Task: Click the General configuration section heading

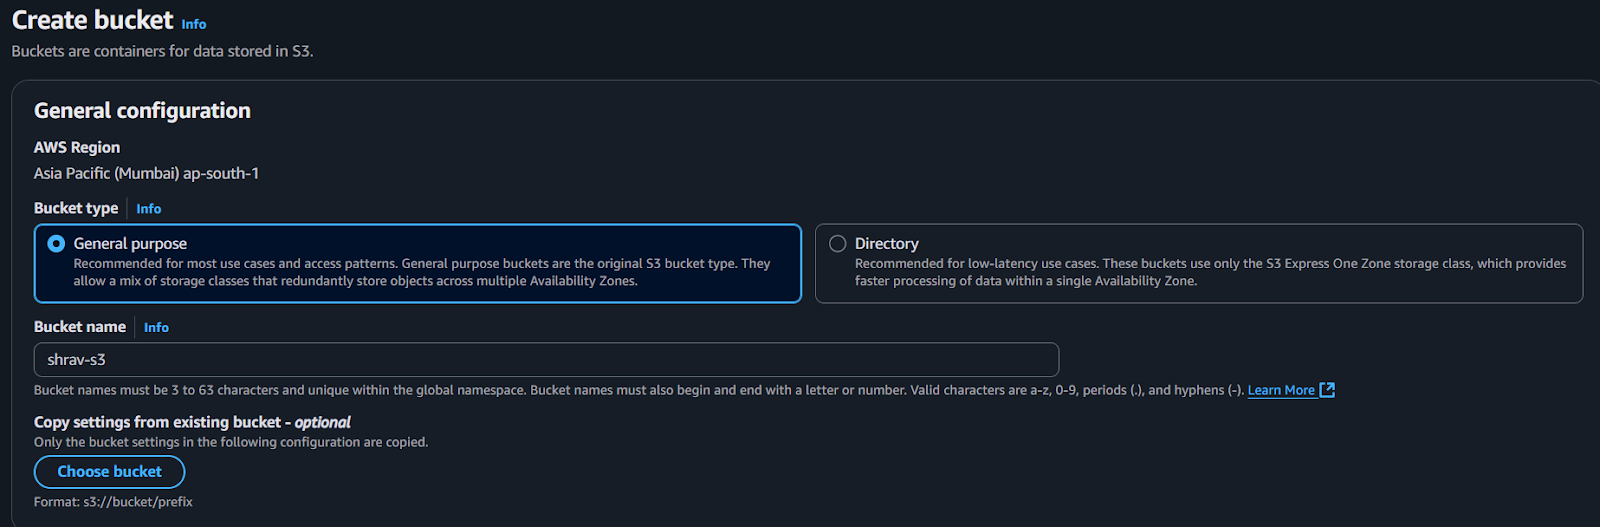Action: pos(142,111)
